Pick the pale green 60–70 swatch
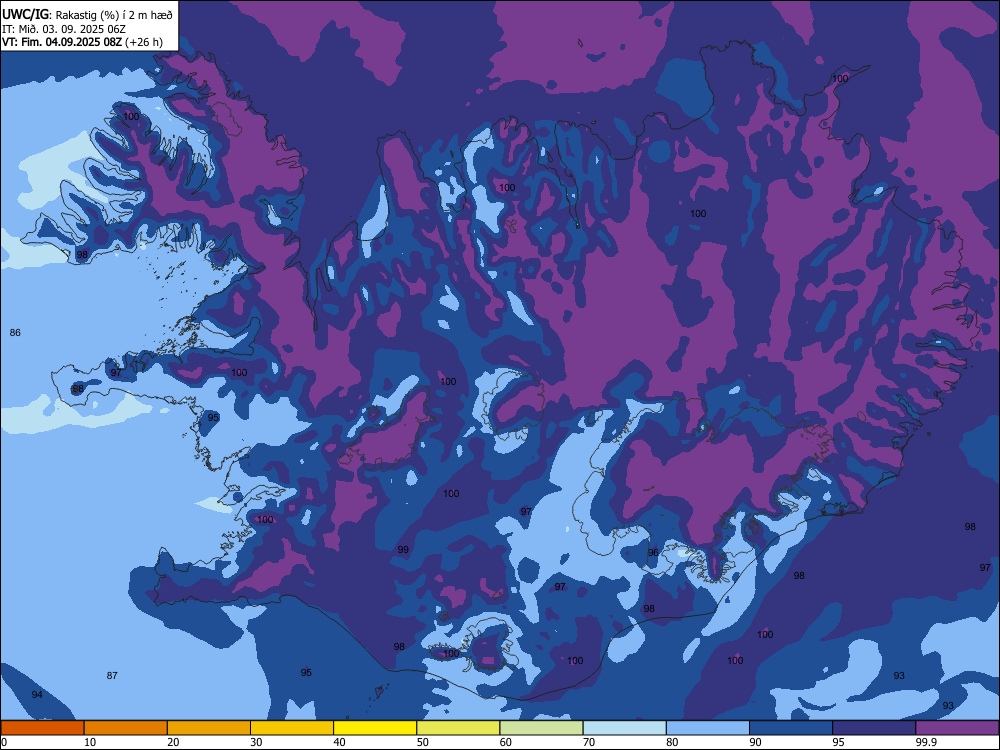Viewport: 1000px width, 750px height. (541, 728)
